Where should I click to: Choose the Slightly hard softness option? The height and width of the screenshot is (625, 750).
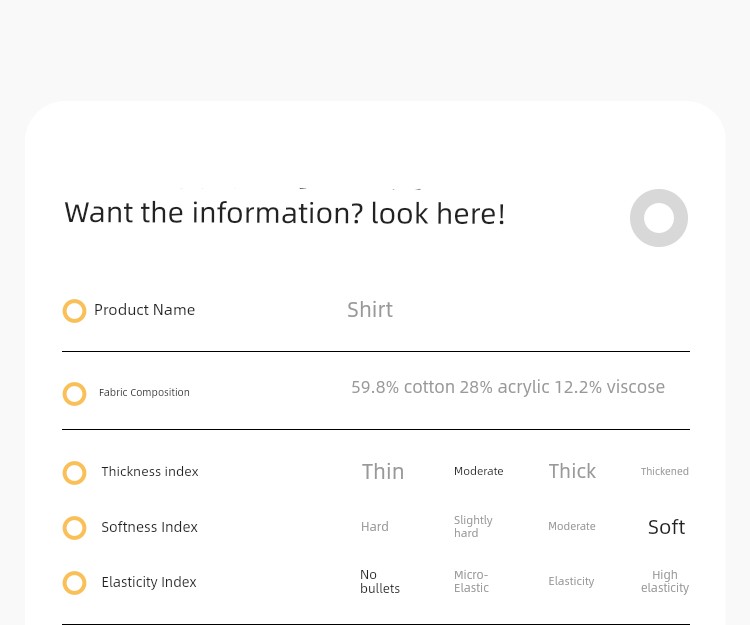coord(473,526)
